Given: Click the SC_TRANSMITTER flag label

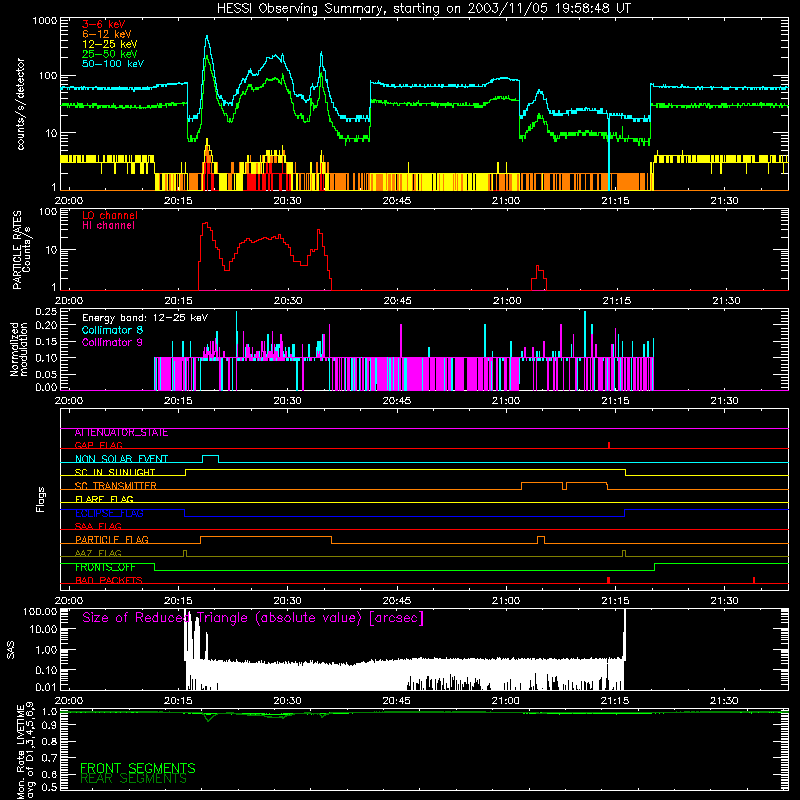Looking at the screenshot, I should pos(116,486).
